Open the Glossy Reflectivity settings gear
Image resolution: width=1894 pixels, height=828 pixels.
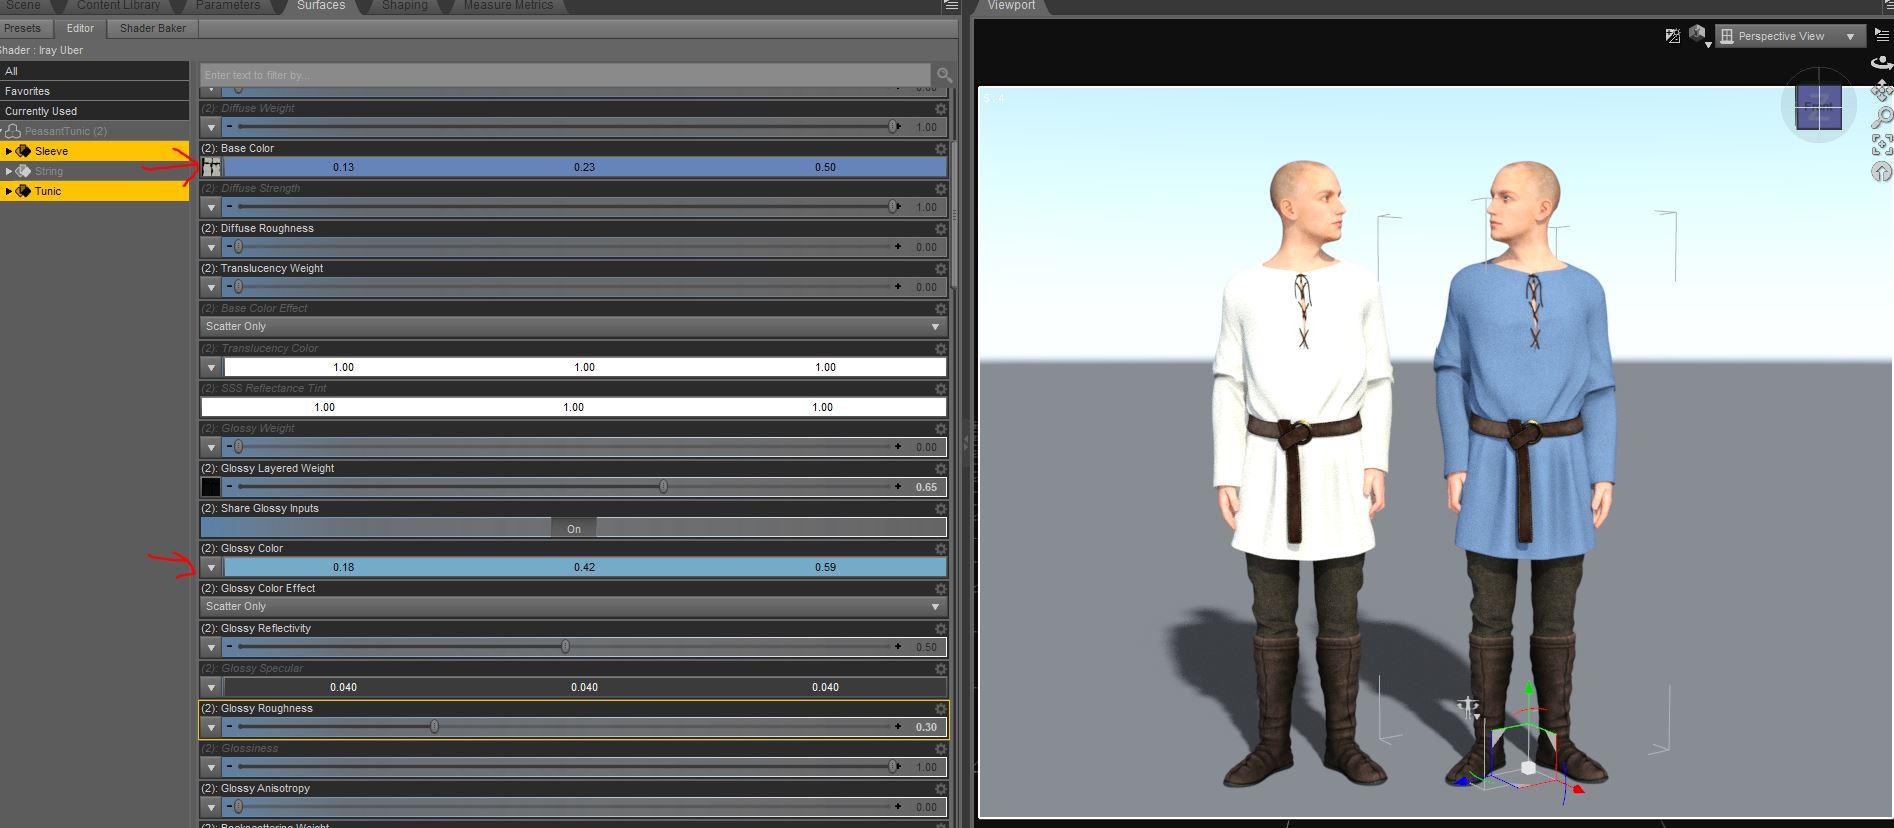pyautogui.click(x=940, y=629)
